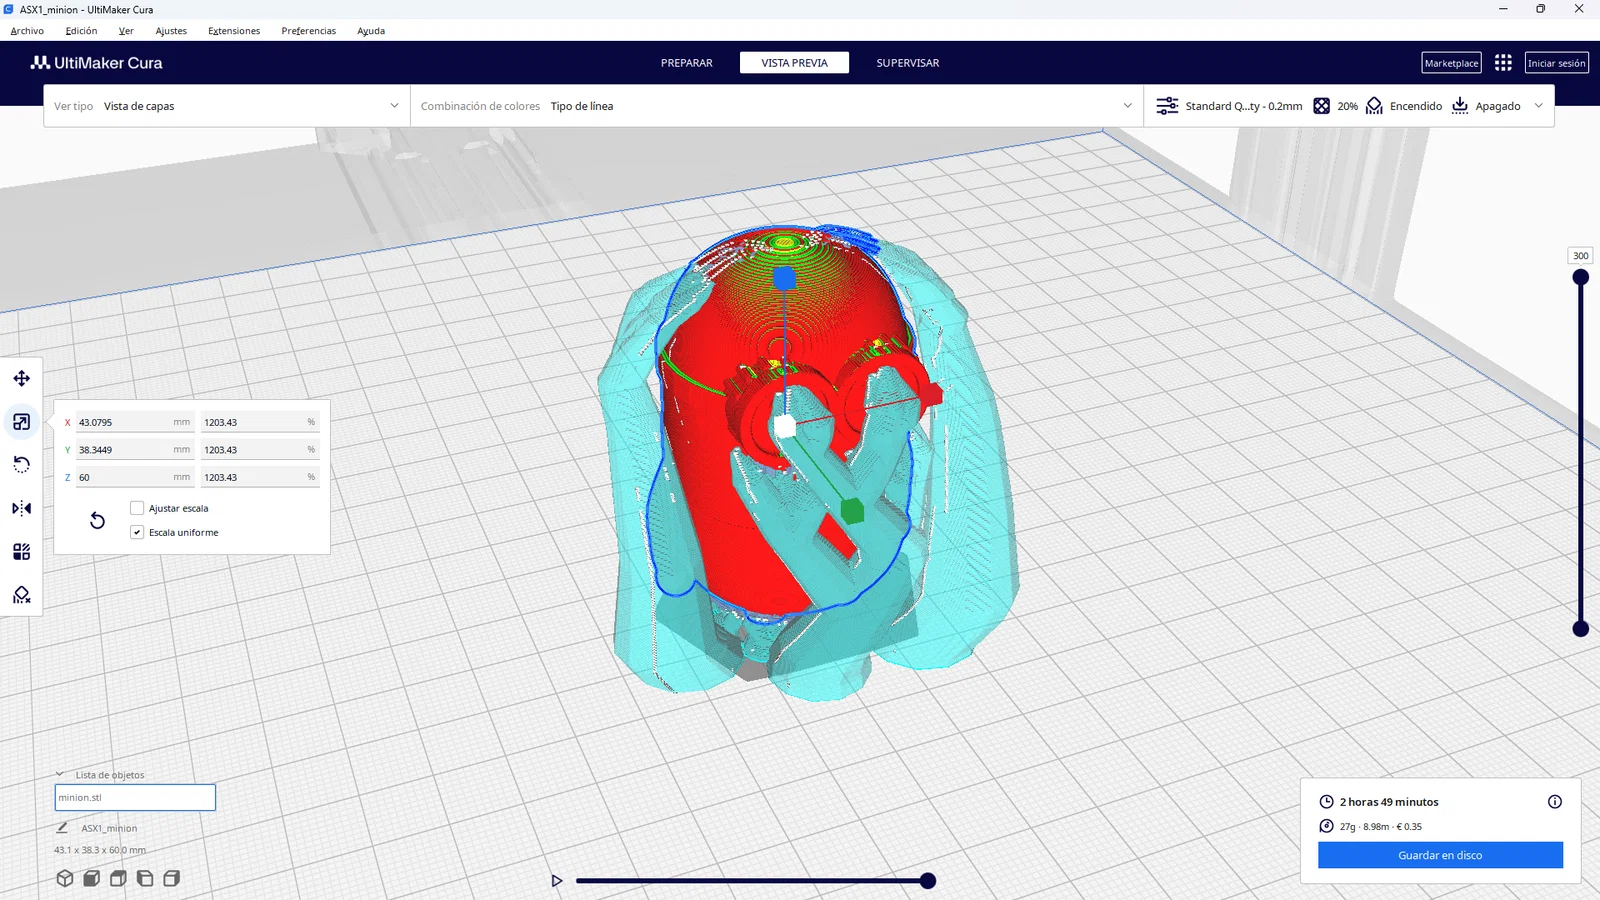
Task: Collapse the Lista de objetos section
Action: point(59,774)
